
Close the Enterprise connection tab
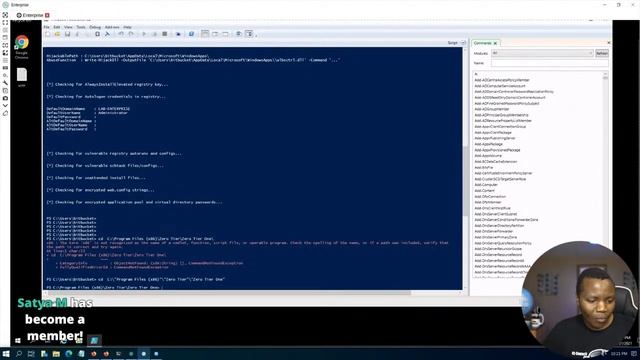(x=47, y=15)
